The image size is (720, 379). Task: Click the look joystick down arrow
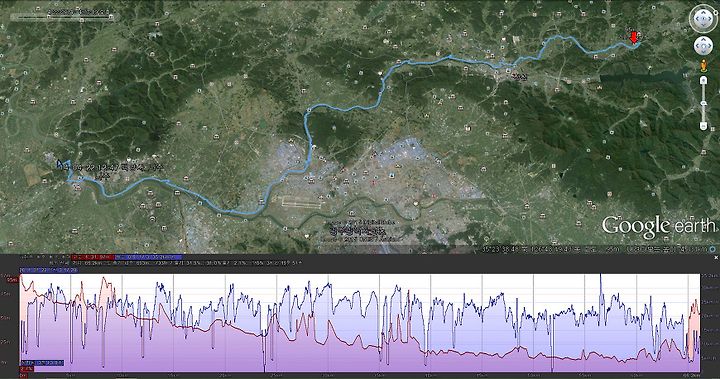click(703, 25)
